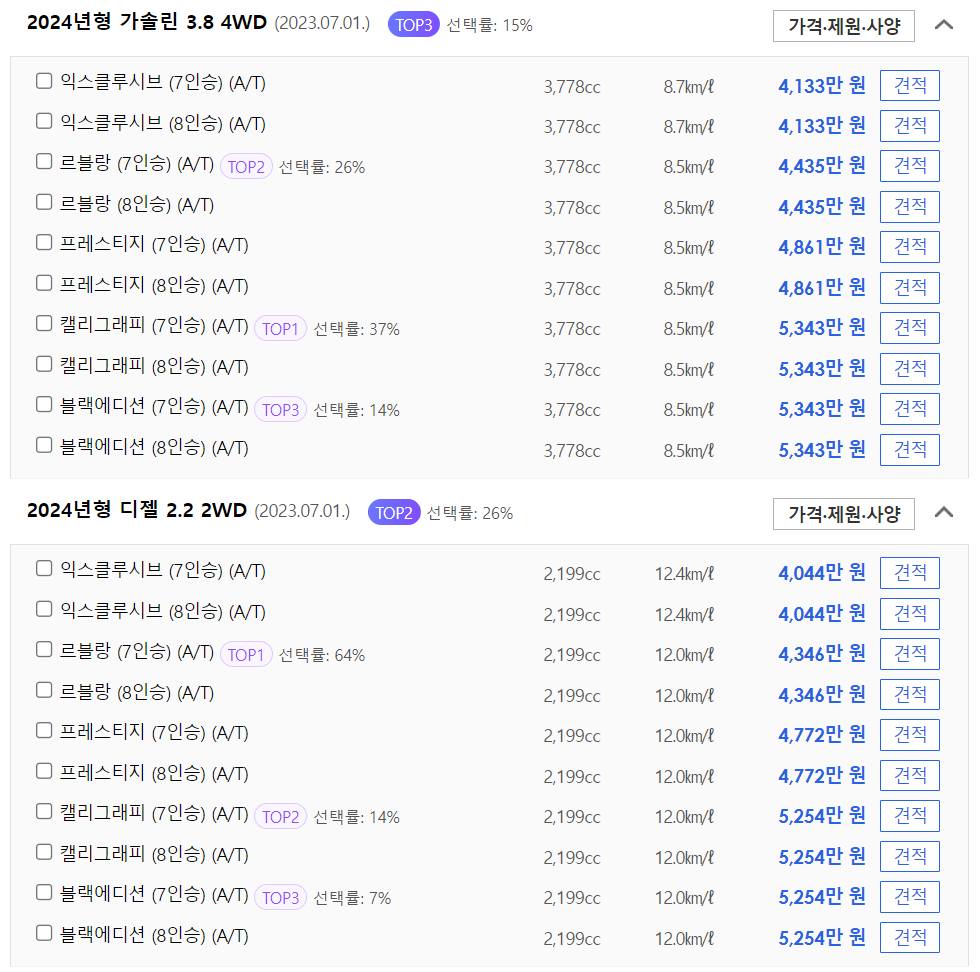Request 견적 for 가솔린 르블랑 (8인승)
980x972 pixels.
[x=909, y=207]
